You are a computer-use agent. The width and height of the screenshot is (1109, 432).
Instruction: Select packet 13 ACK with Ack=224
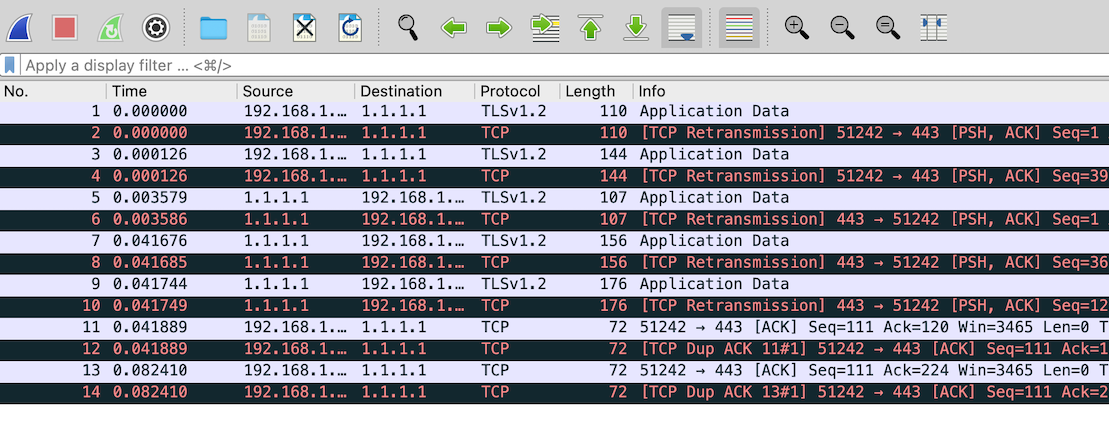pos(554,370)
